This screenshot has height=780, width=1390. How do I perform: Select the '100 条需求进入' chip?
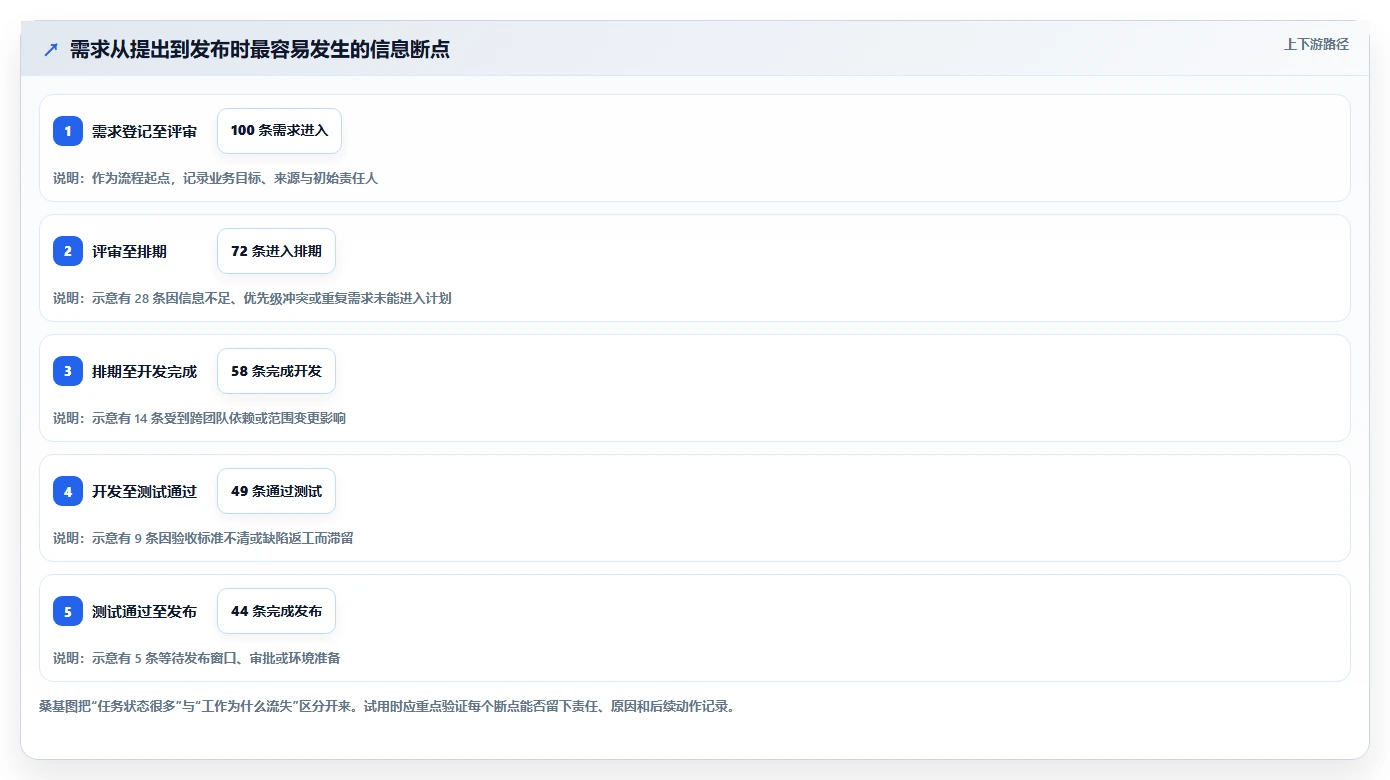(x=279, y=131)
